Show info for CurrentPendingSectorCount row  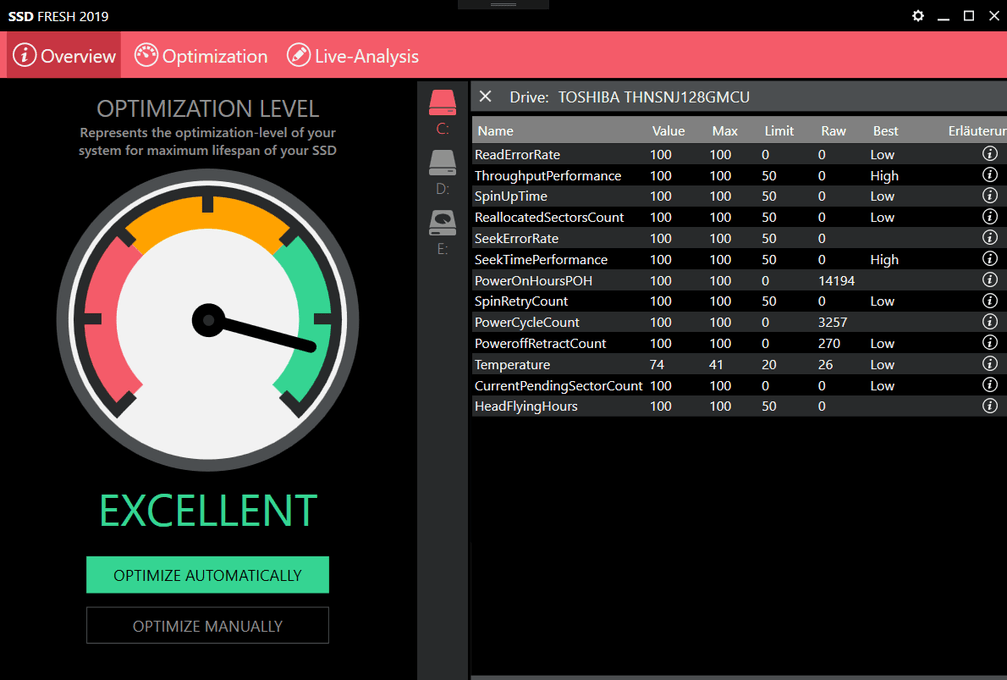point(990,385)
